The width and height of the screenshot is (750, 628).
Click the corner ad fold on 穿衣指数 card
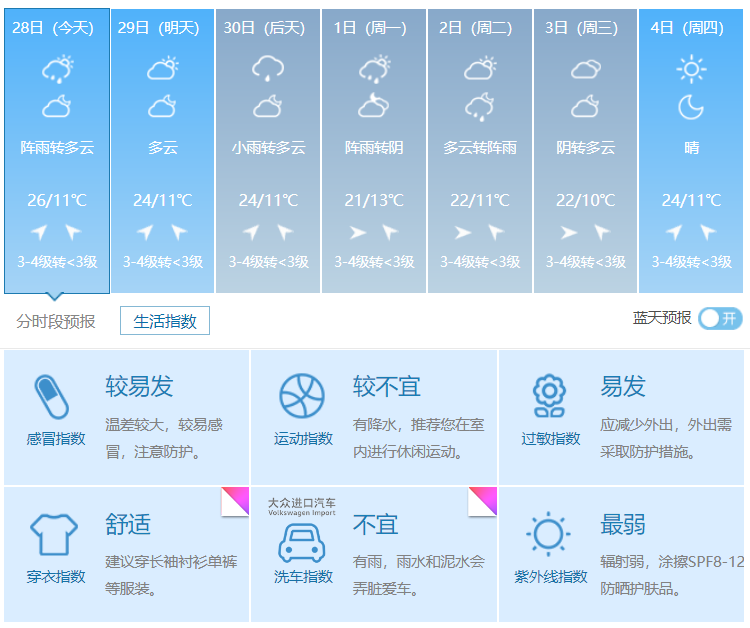point(235,501)
